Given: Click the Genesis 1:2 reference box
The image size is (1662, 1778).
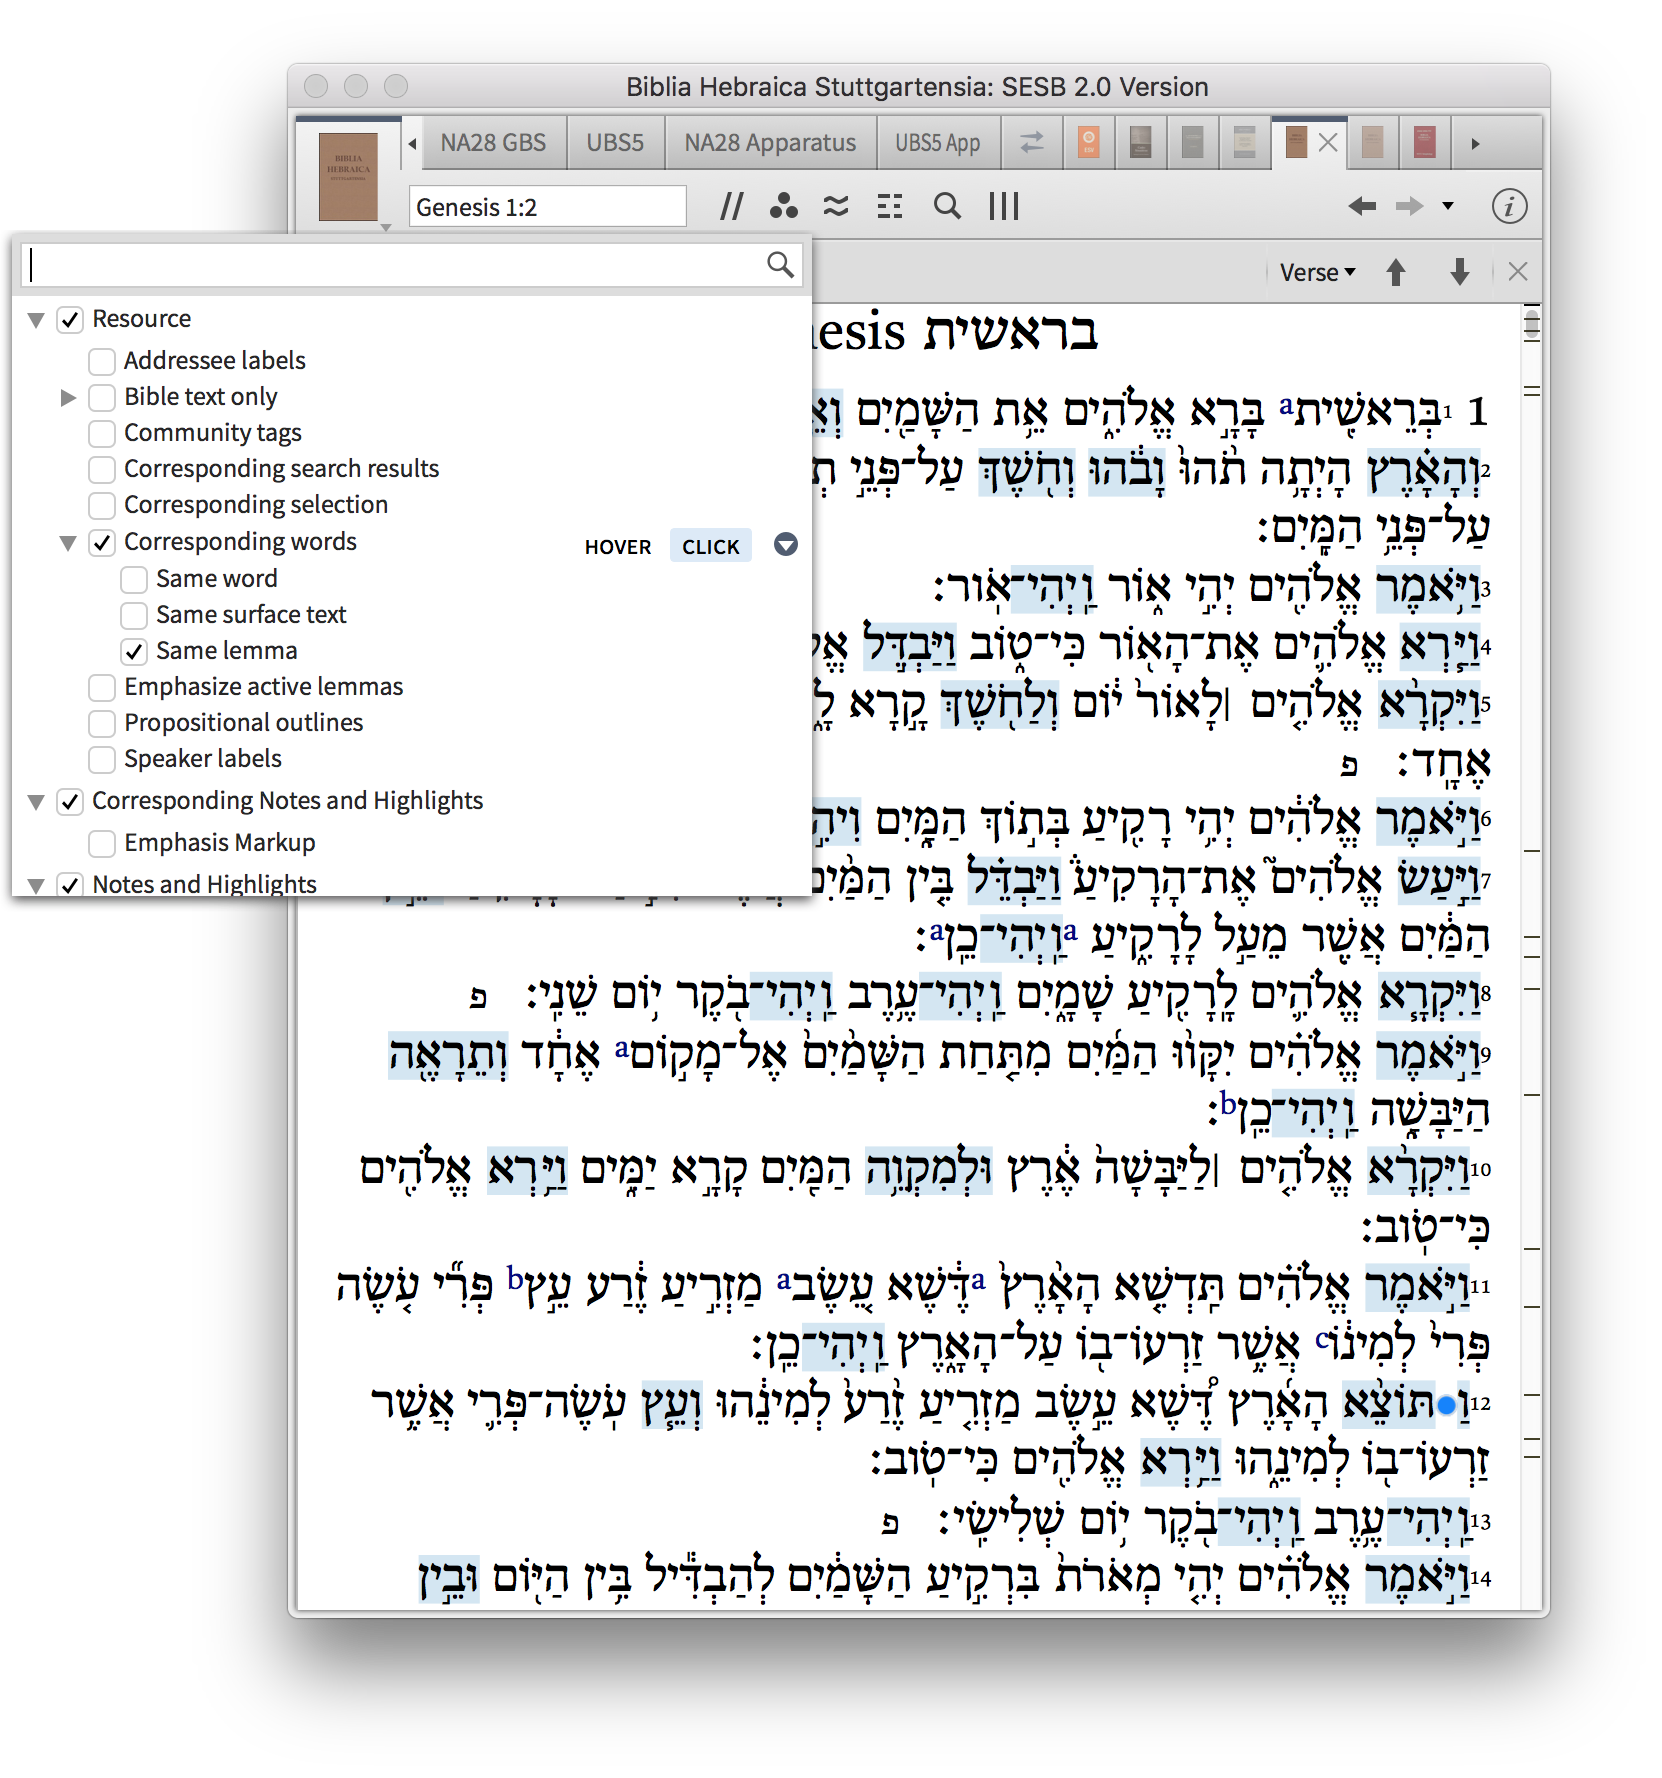Looking at the screenshot, I should 547,207.
